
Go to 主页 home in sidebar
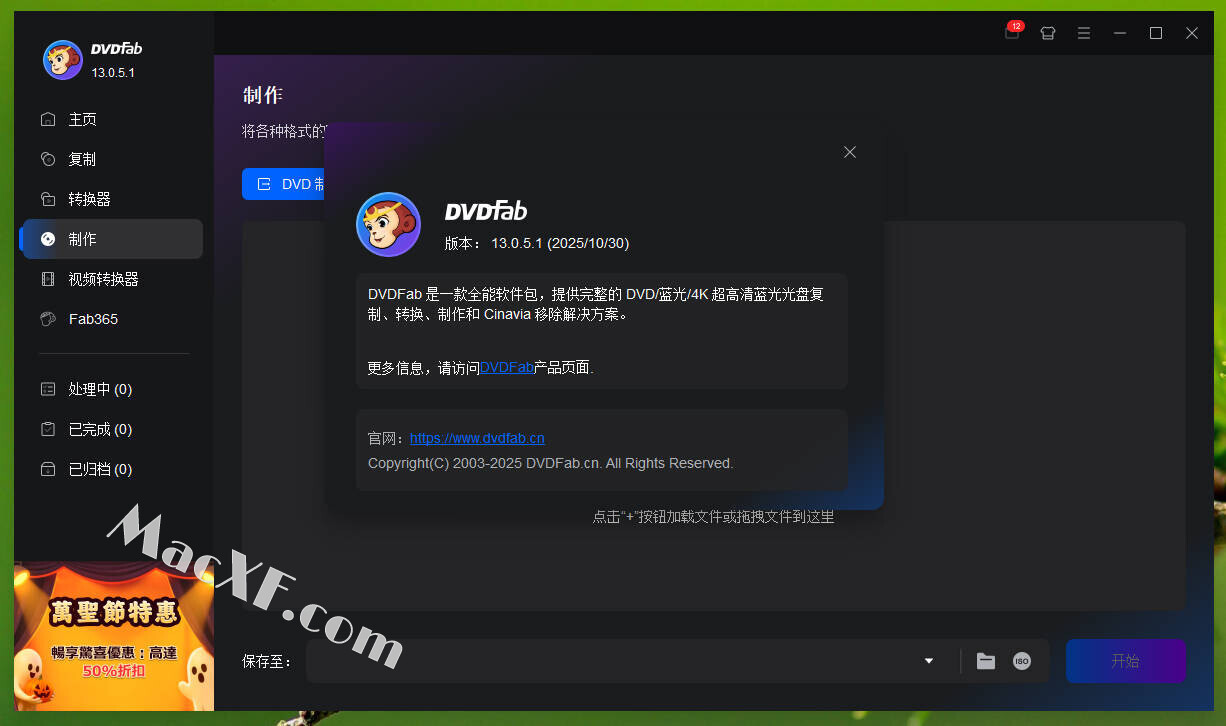(82, 119)
